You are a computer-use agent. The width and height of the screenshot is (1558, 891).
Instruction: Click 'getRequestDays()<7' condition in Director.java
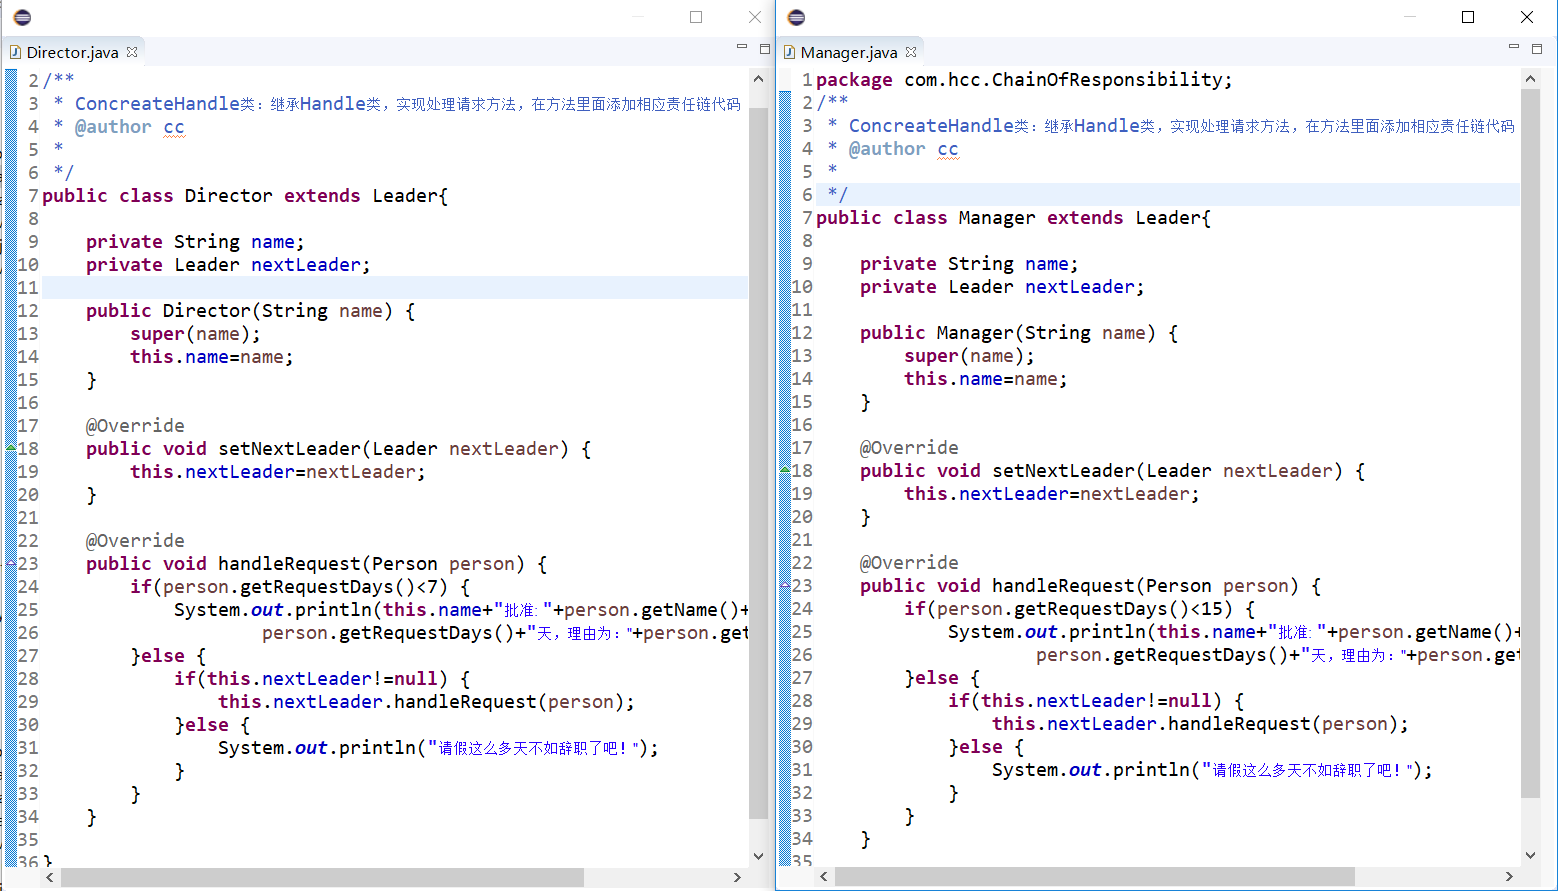coord(340,587)
